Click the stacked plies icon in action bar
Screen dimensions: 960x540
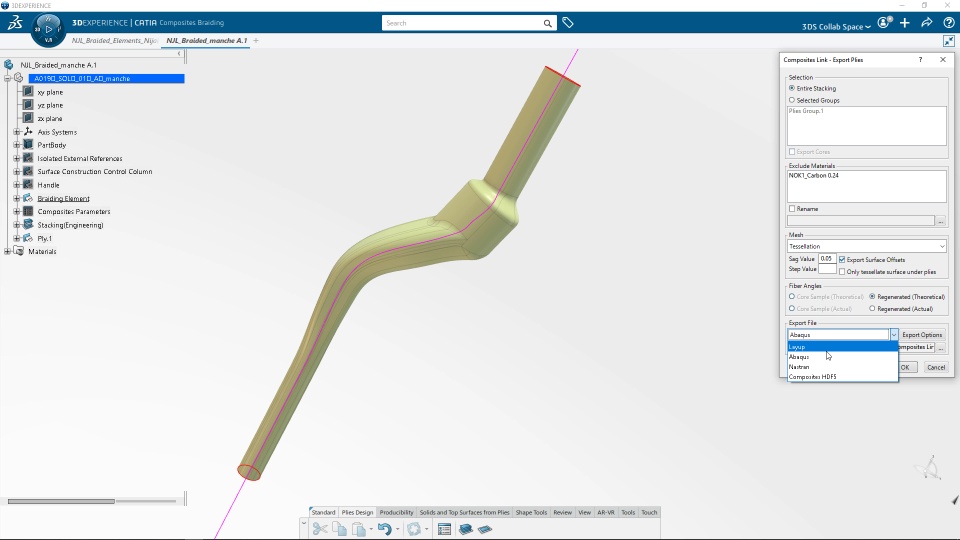pos(465,529)
